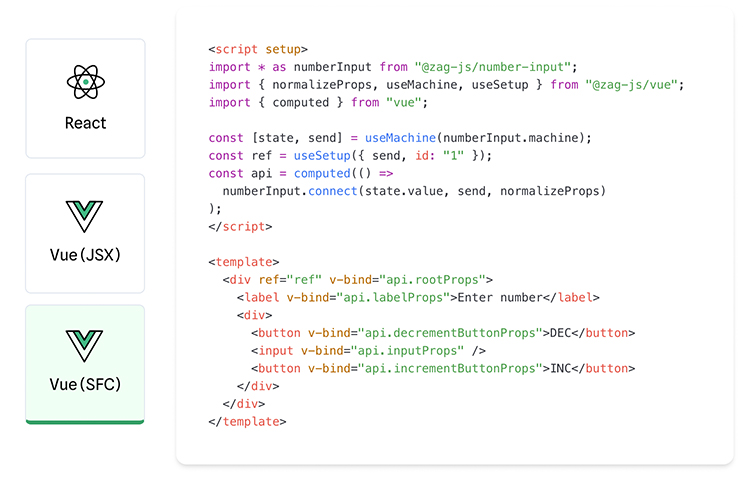Click the closing </script> tag
Image resolution: width=750 pixels, height=480 pixels.
tap(240, 226)
